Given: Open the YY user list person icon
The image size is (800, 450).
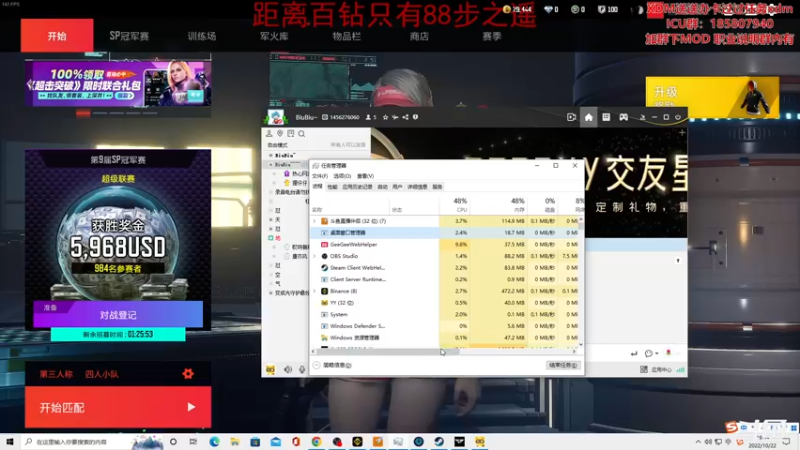Looking at the screenshot, I should (269, 134).
